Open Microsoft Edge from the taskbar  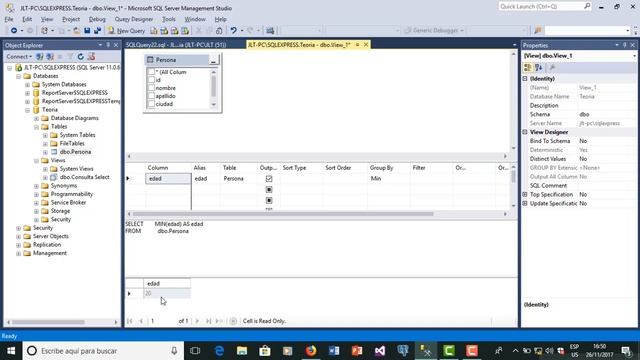tap(219, 351)
